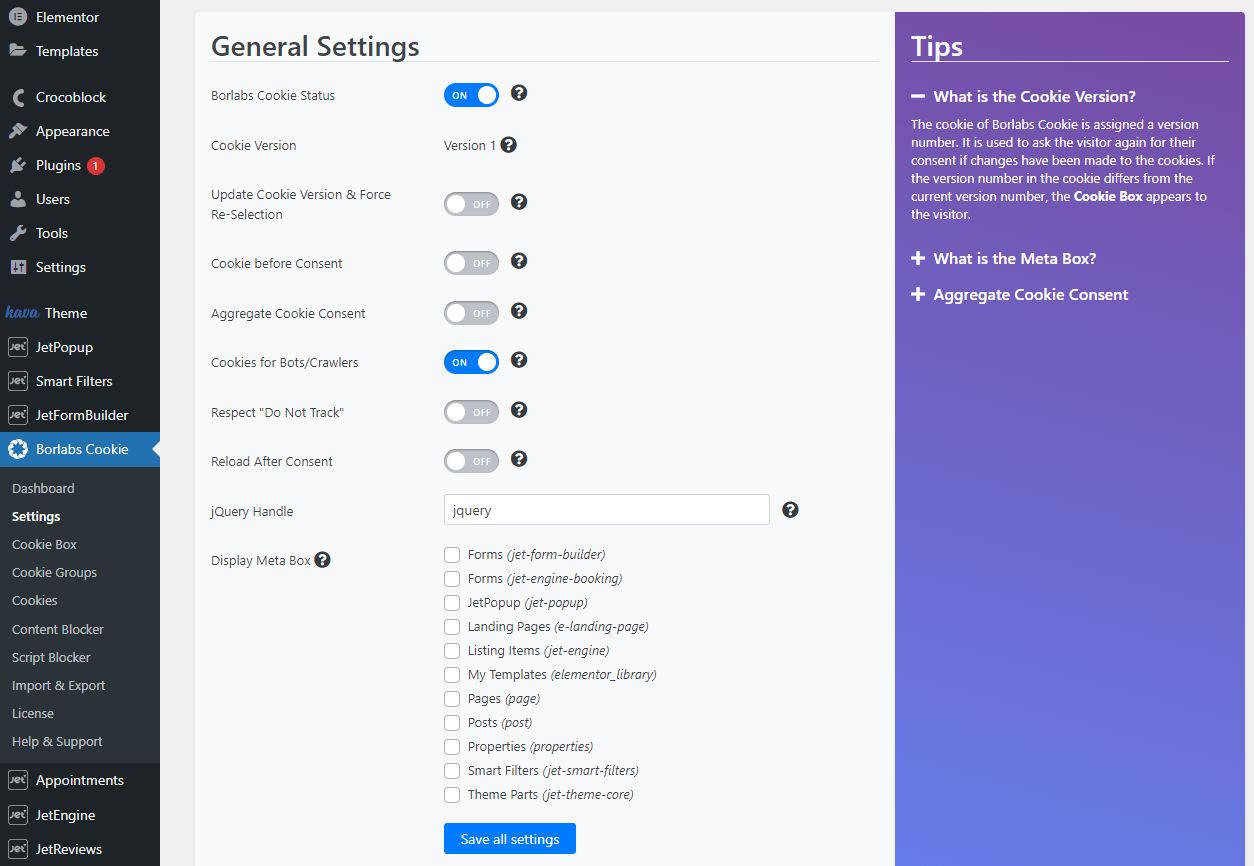Click the jQuery Handle input field
1254x866 pixels.
tap(607, 510)
